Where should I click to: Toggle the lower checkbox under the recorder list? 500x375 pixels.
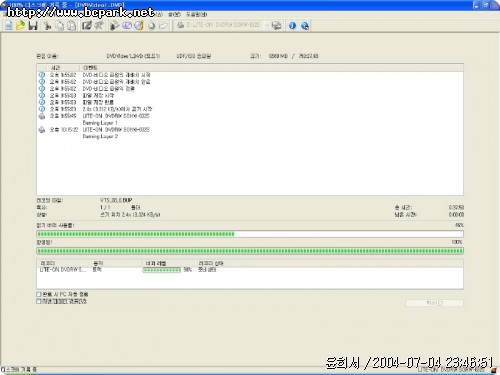39,301
